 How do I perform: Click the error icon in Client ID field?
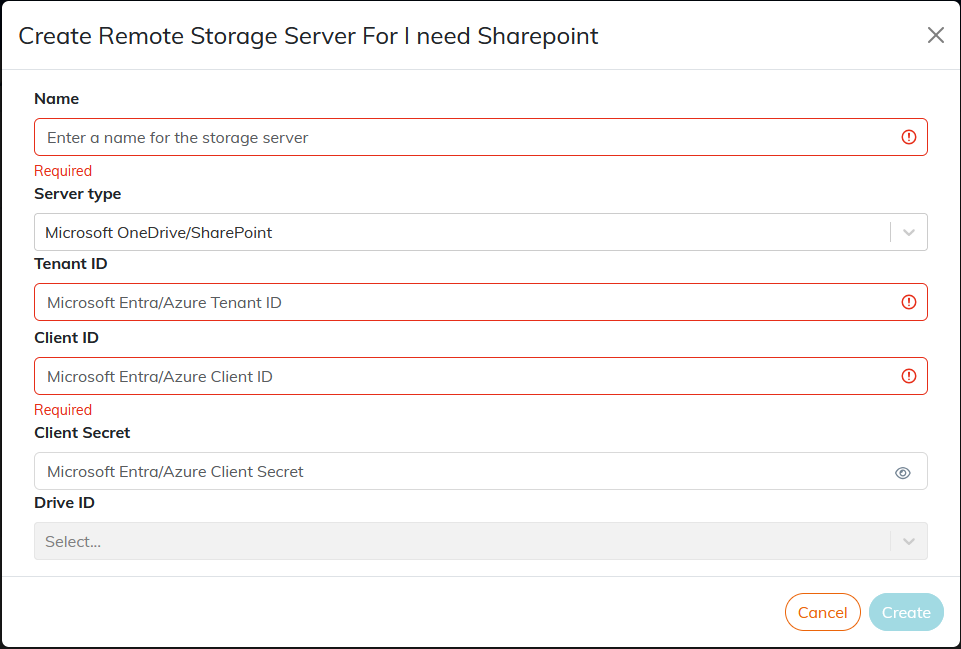908,376
